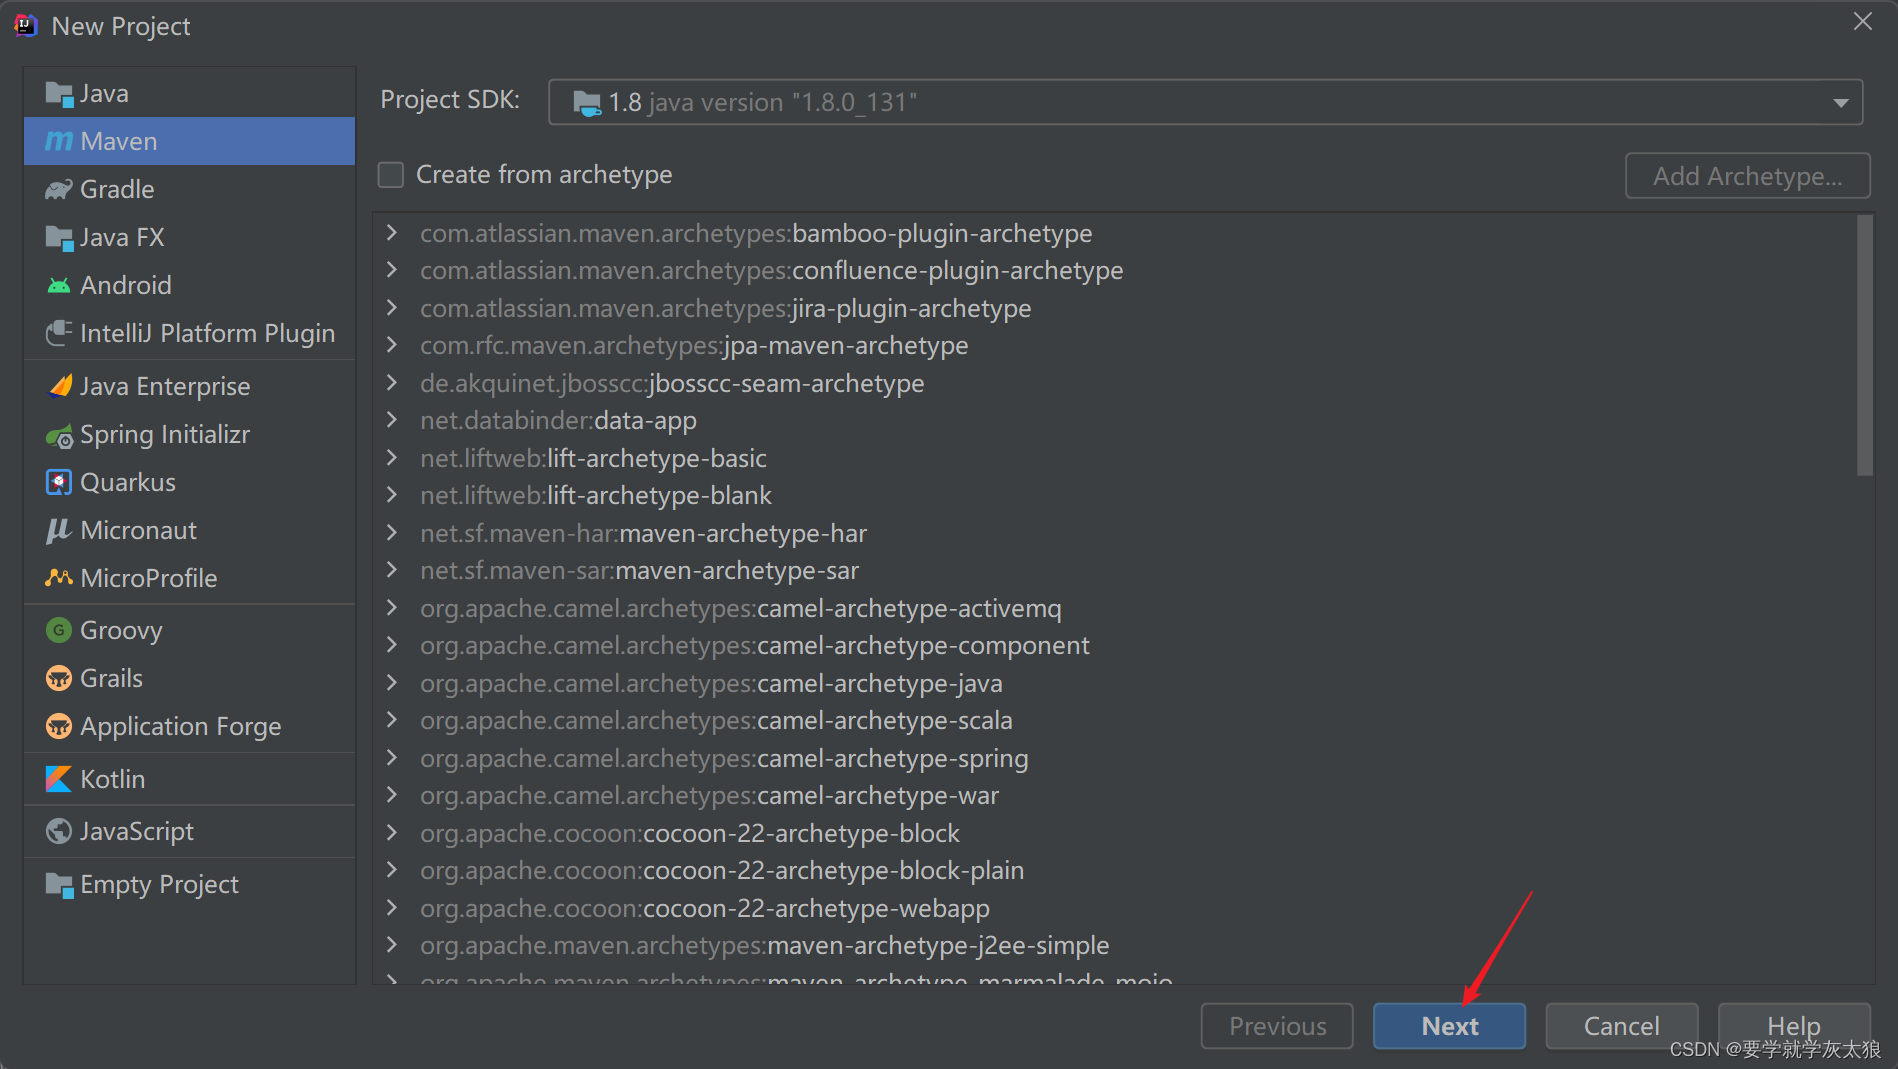Expand maven-archetype-har node
Viewport: 1898px width, 1069px height.
(x=392, y=533)
